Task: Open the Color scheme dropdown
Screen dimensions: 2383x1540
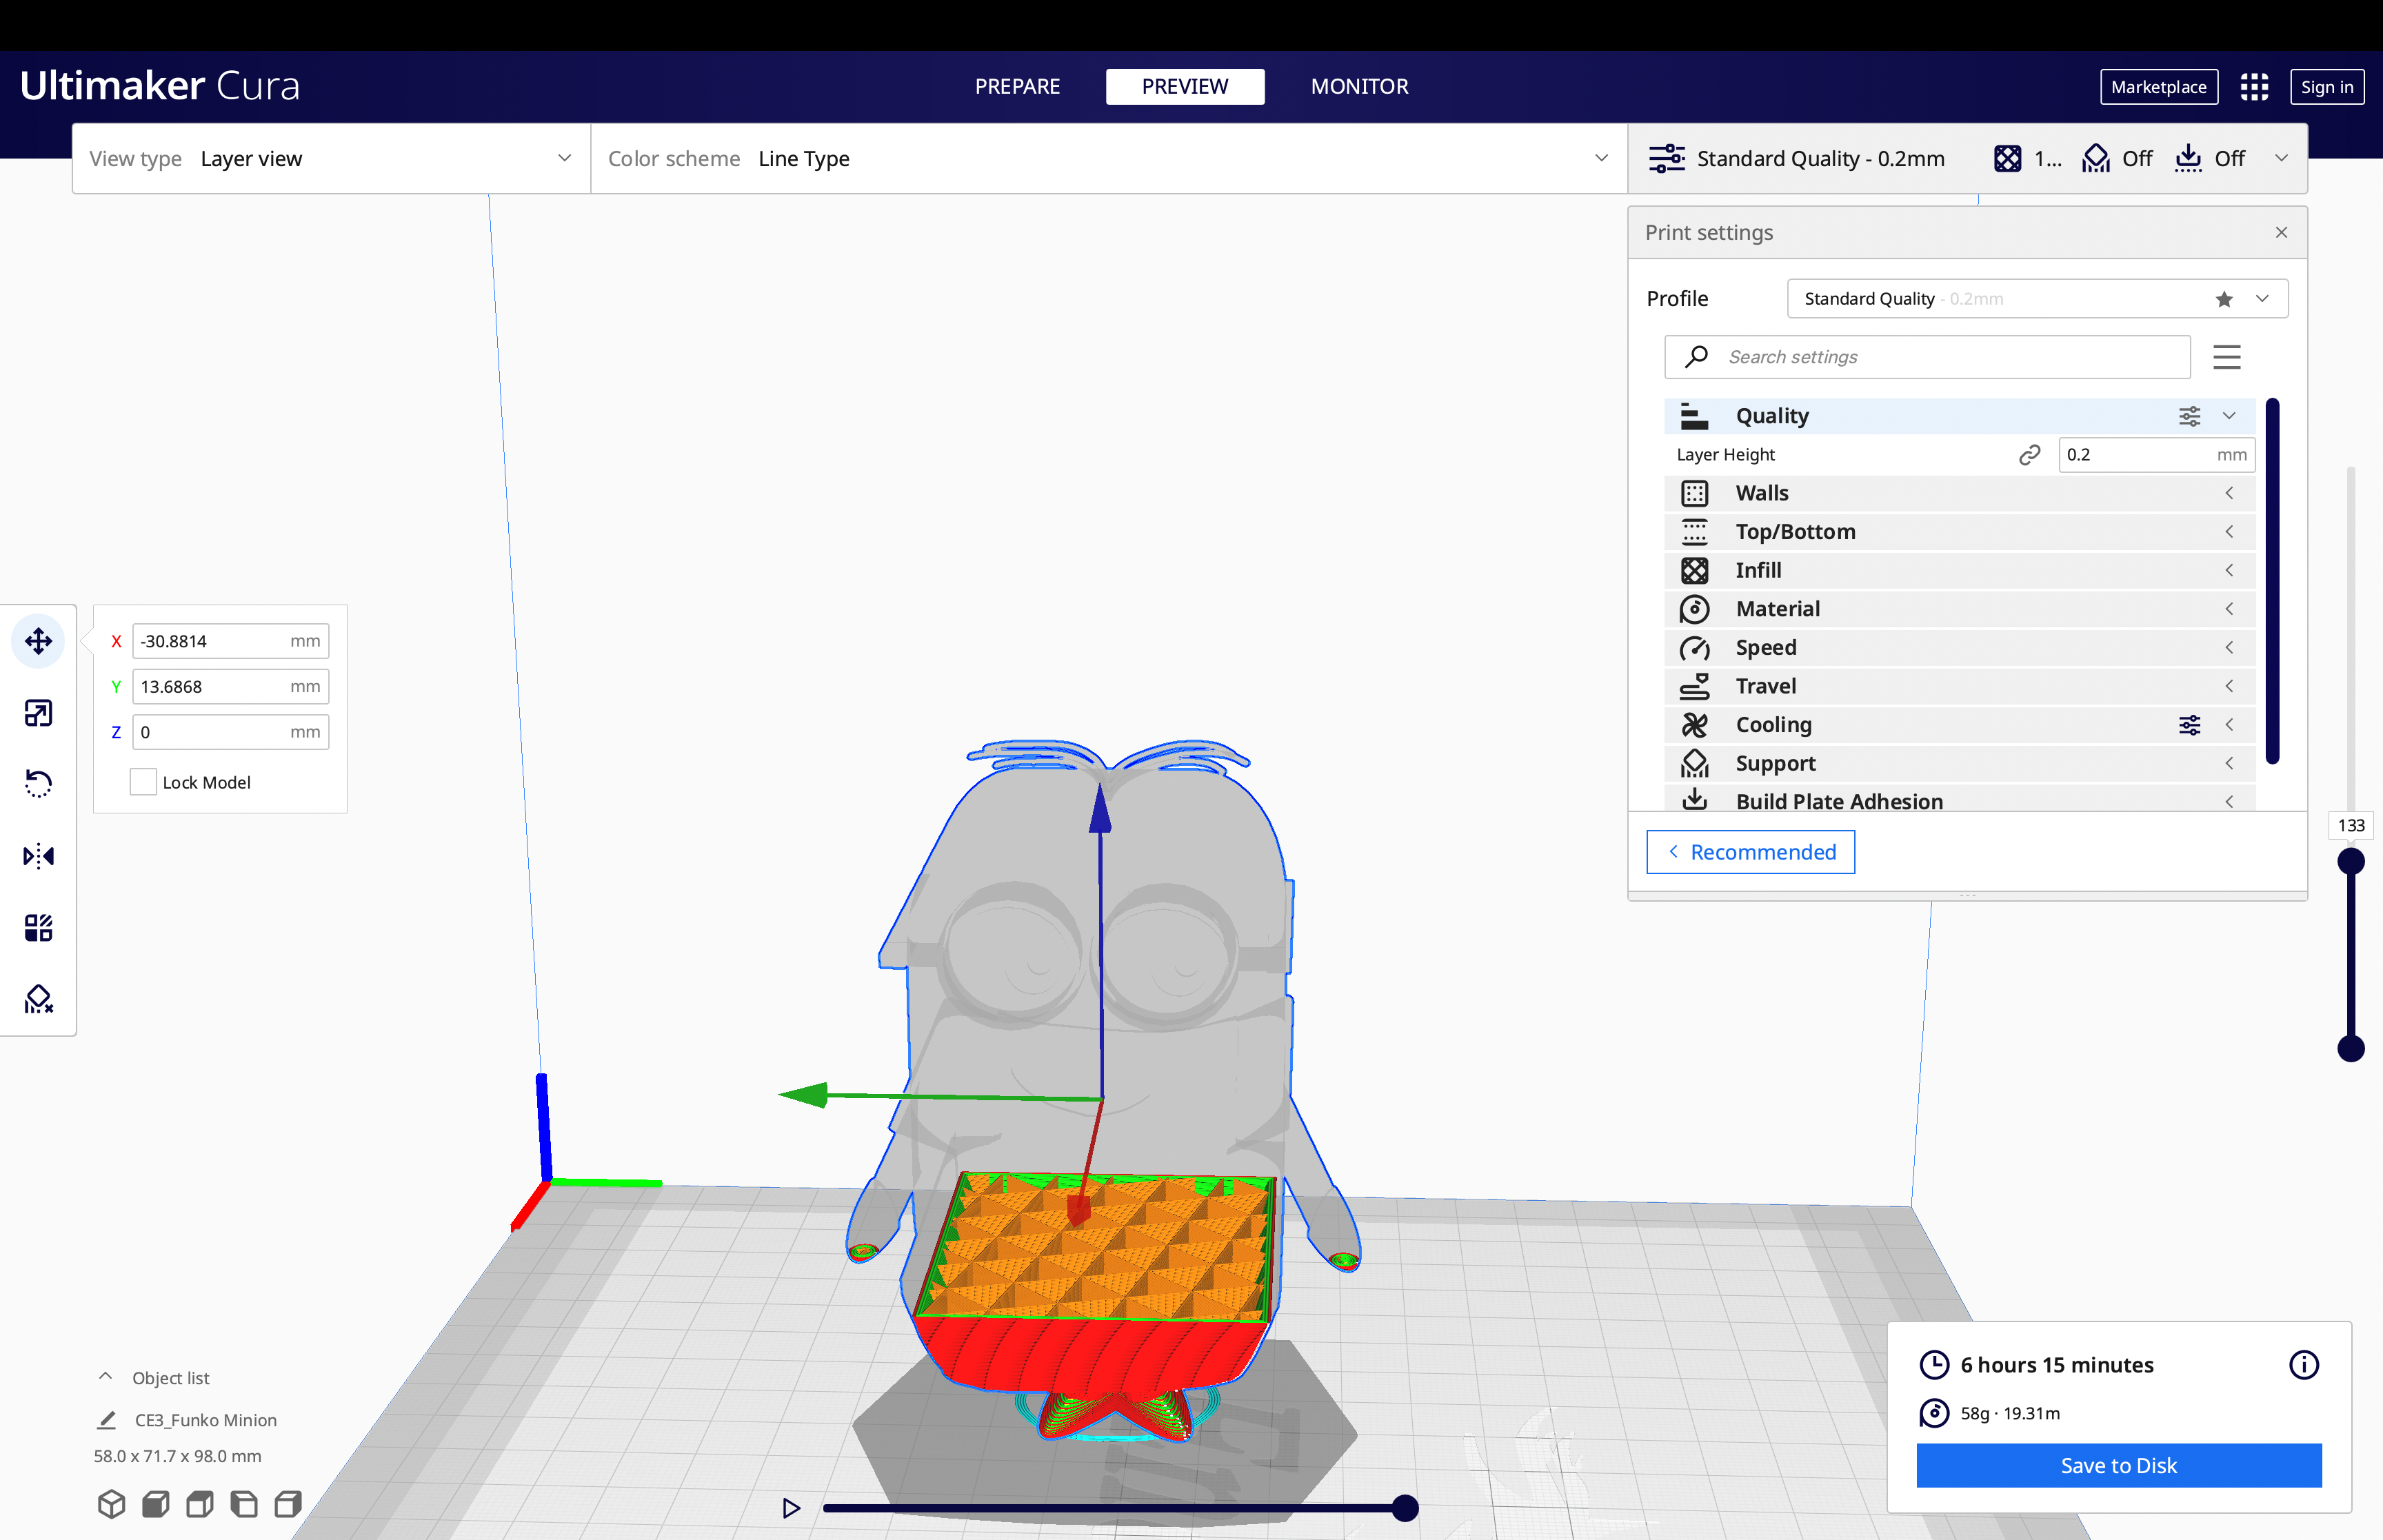Action: tap(1109, 158)
